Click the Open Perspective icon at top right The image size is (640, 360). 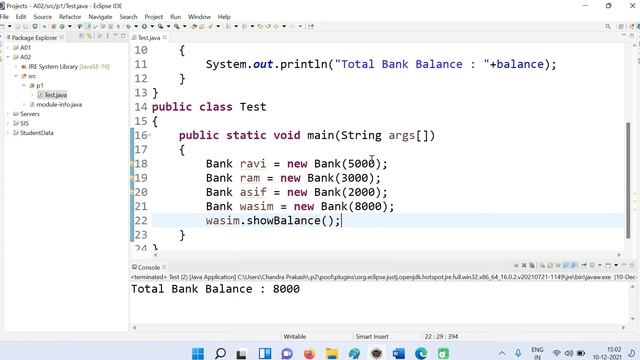click(621, 27)
